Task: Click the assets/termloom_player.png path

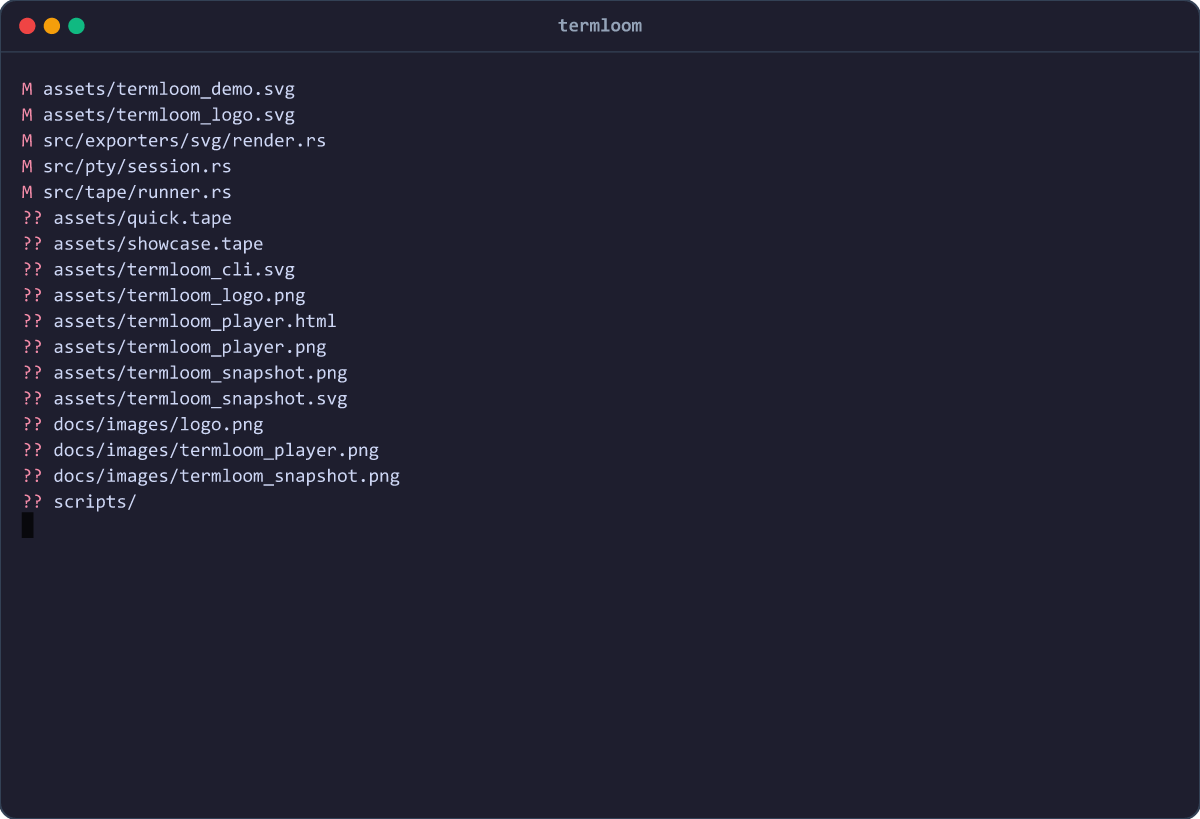Action: click(190, 348)
